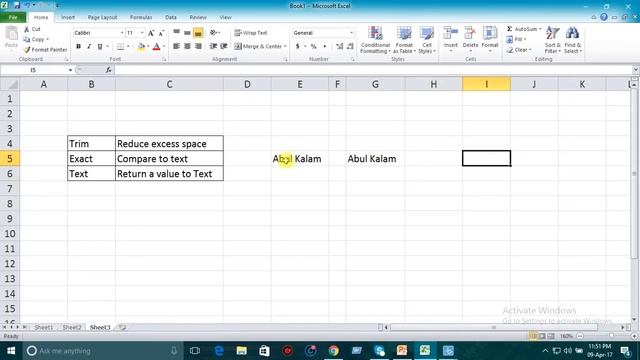Switch to the Insert tab
Viewport: 640px width, 360px height.
tap(68, 17)
